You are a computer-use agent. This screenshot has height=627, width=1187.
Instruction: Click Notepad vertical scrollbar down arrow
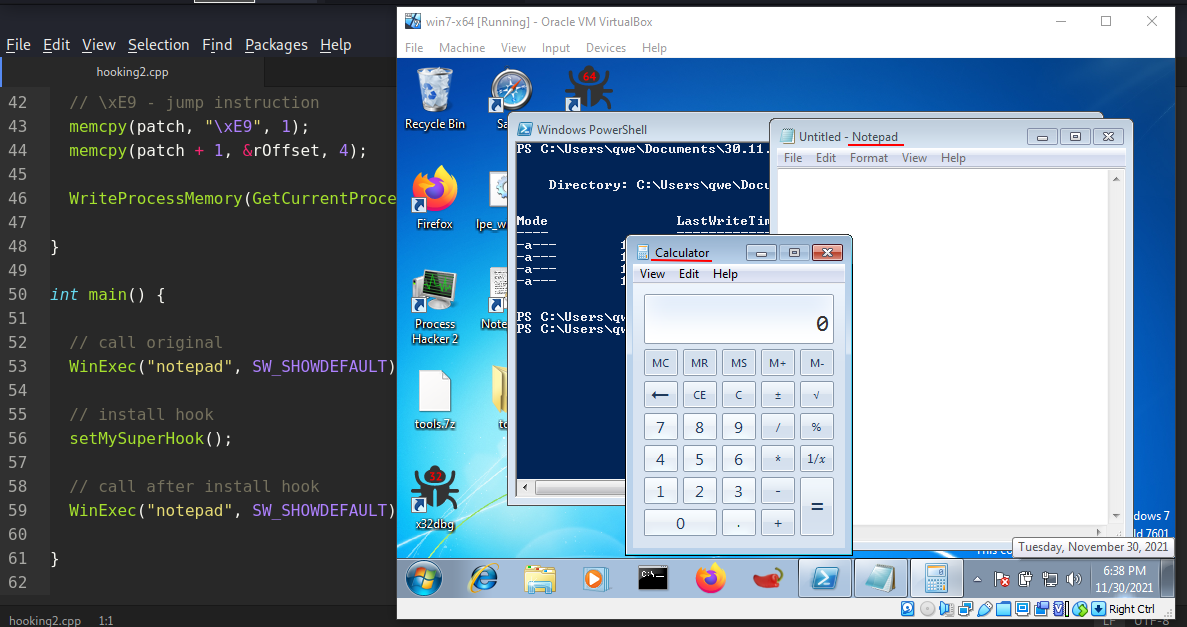pos(1116,516)
